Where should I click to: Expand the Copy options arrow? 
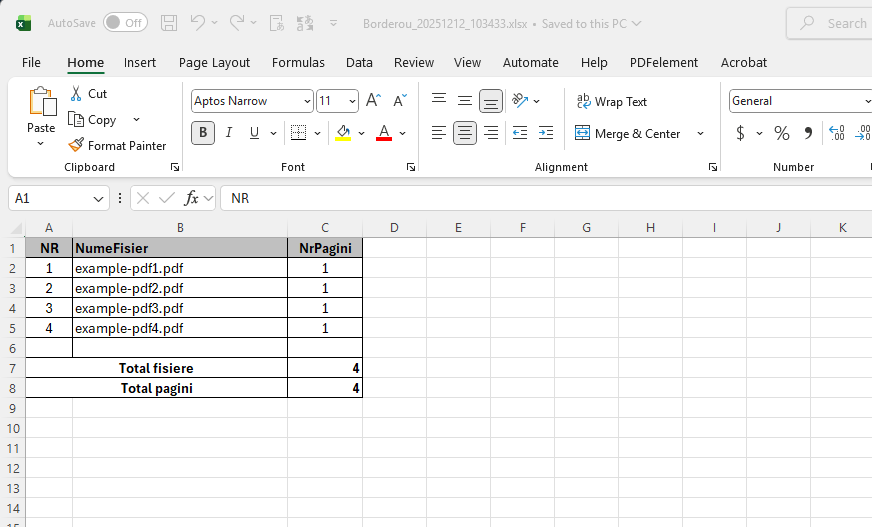tap(136, 120)
